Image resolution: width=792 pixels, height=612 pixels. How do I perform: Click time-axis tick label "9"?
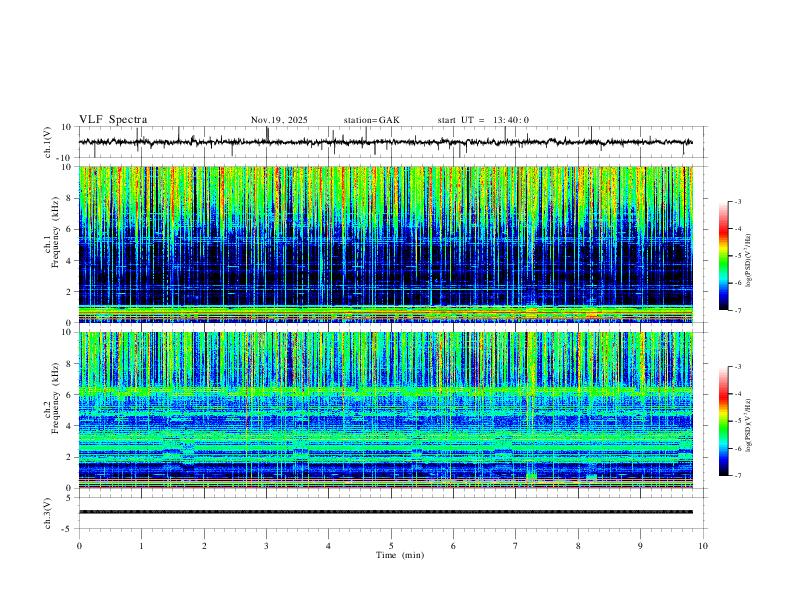(x=640, y=546)
